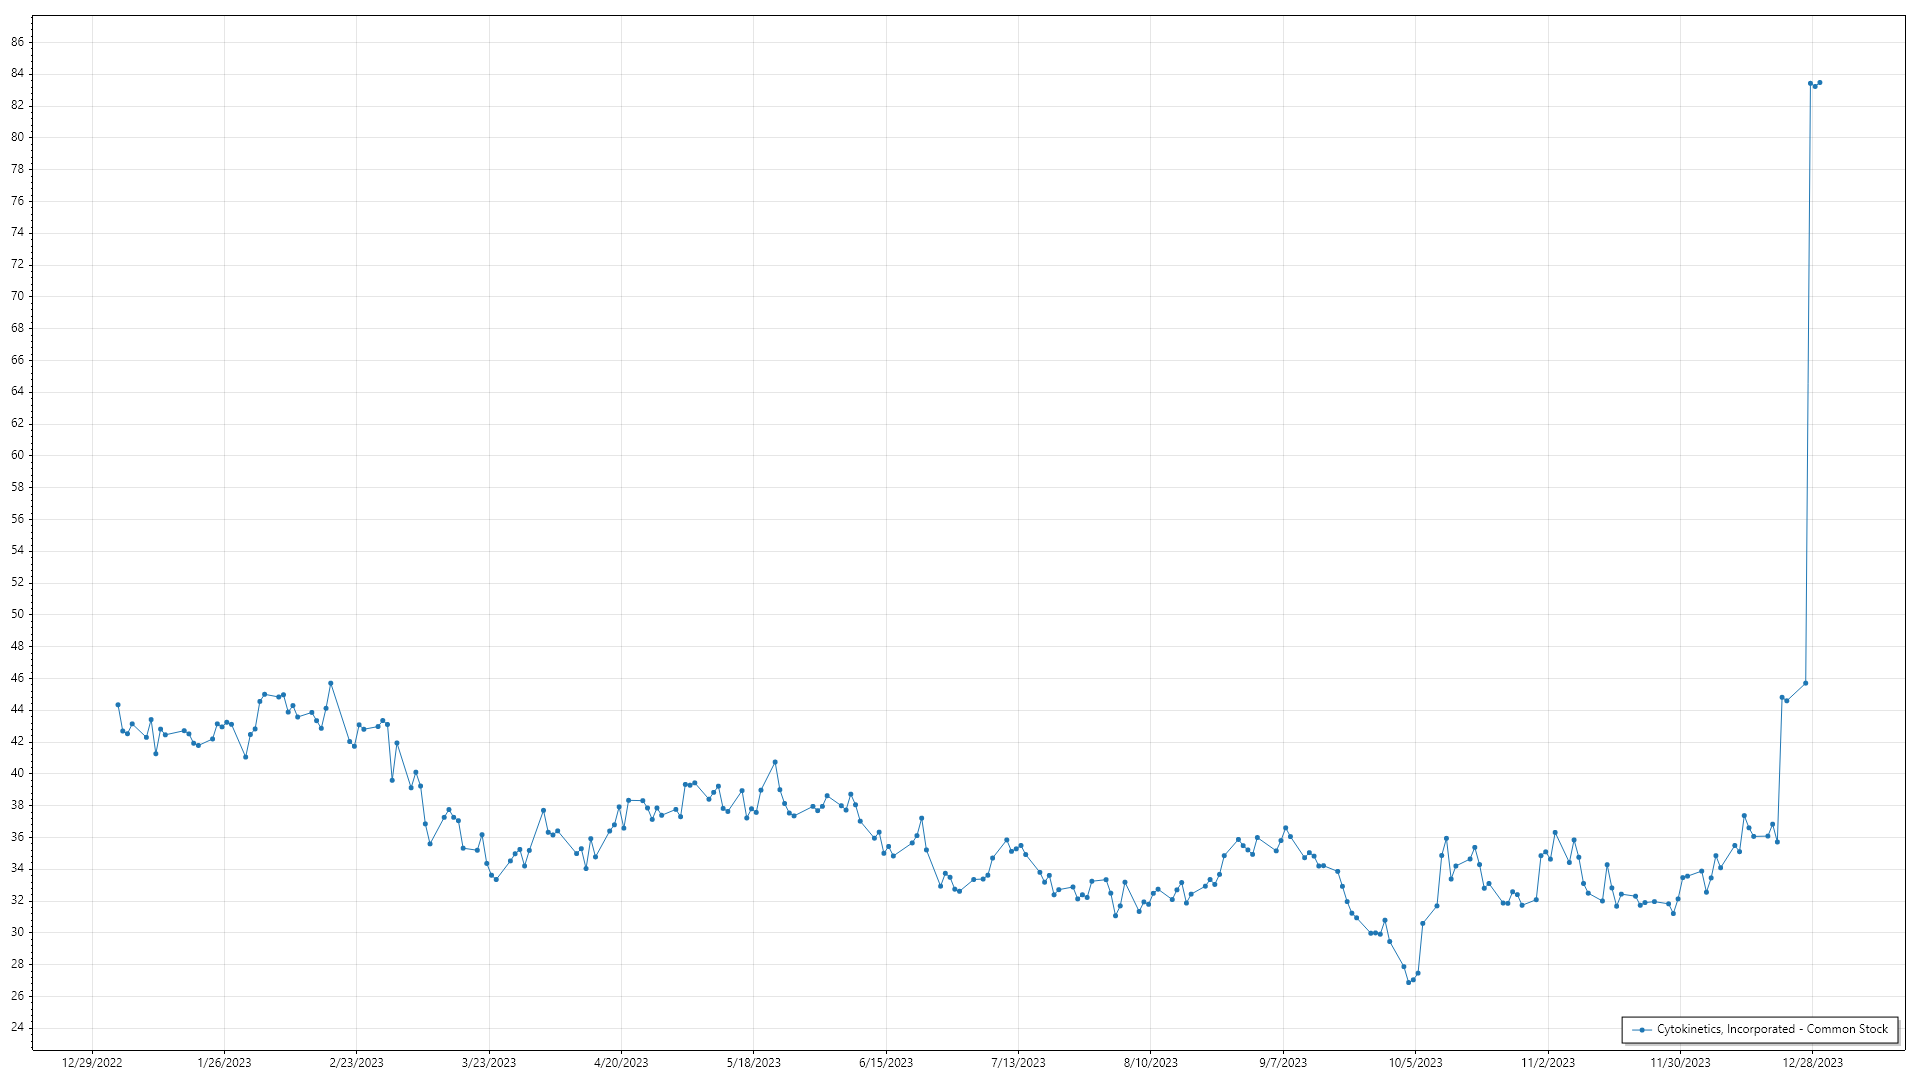Select the 5/18/2023 date label
Image resolution: width=1920 pixels, height=1080 pixels.
click(x=753, y=1063)
